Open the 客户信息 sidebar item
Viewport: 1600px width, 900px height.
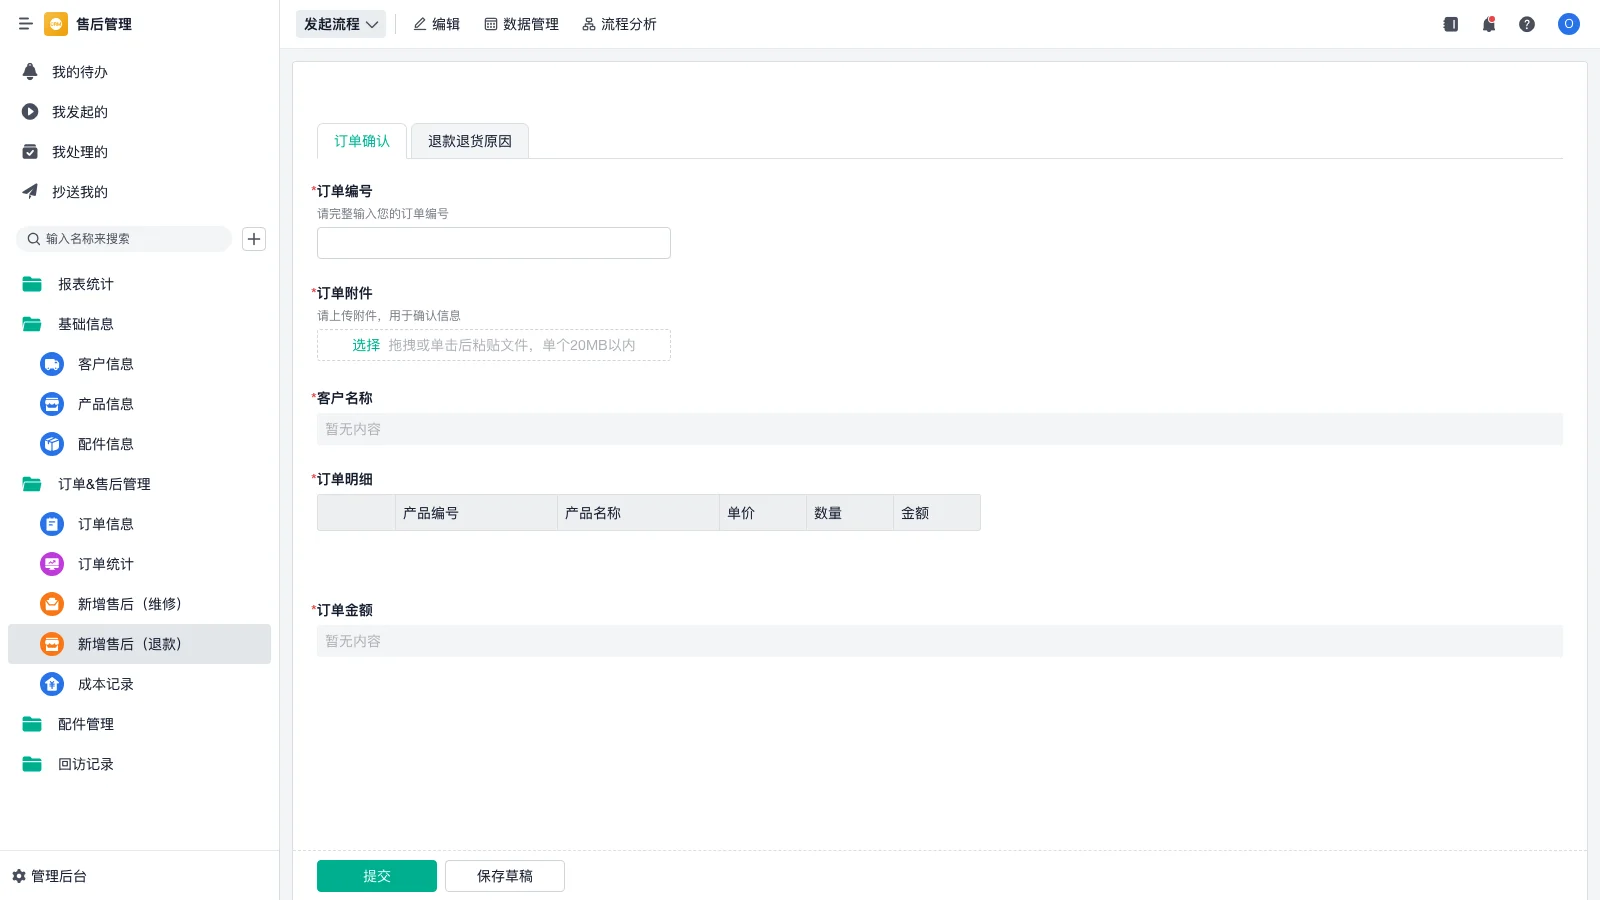(105, 364)
